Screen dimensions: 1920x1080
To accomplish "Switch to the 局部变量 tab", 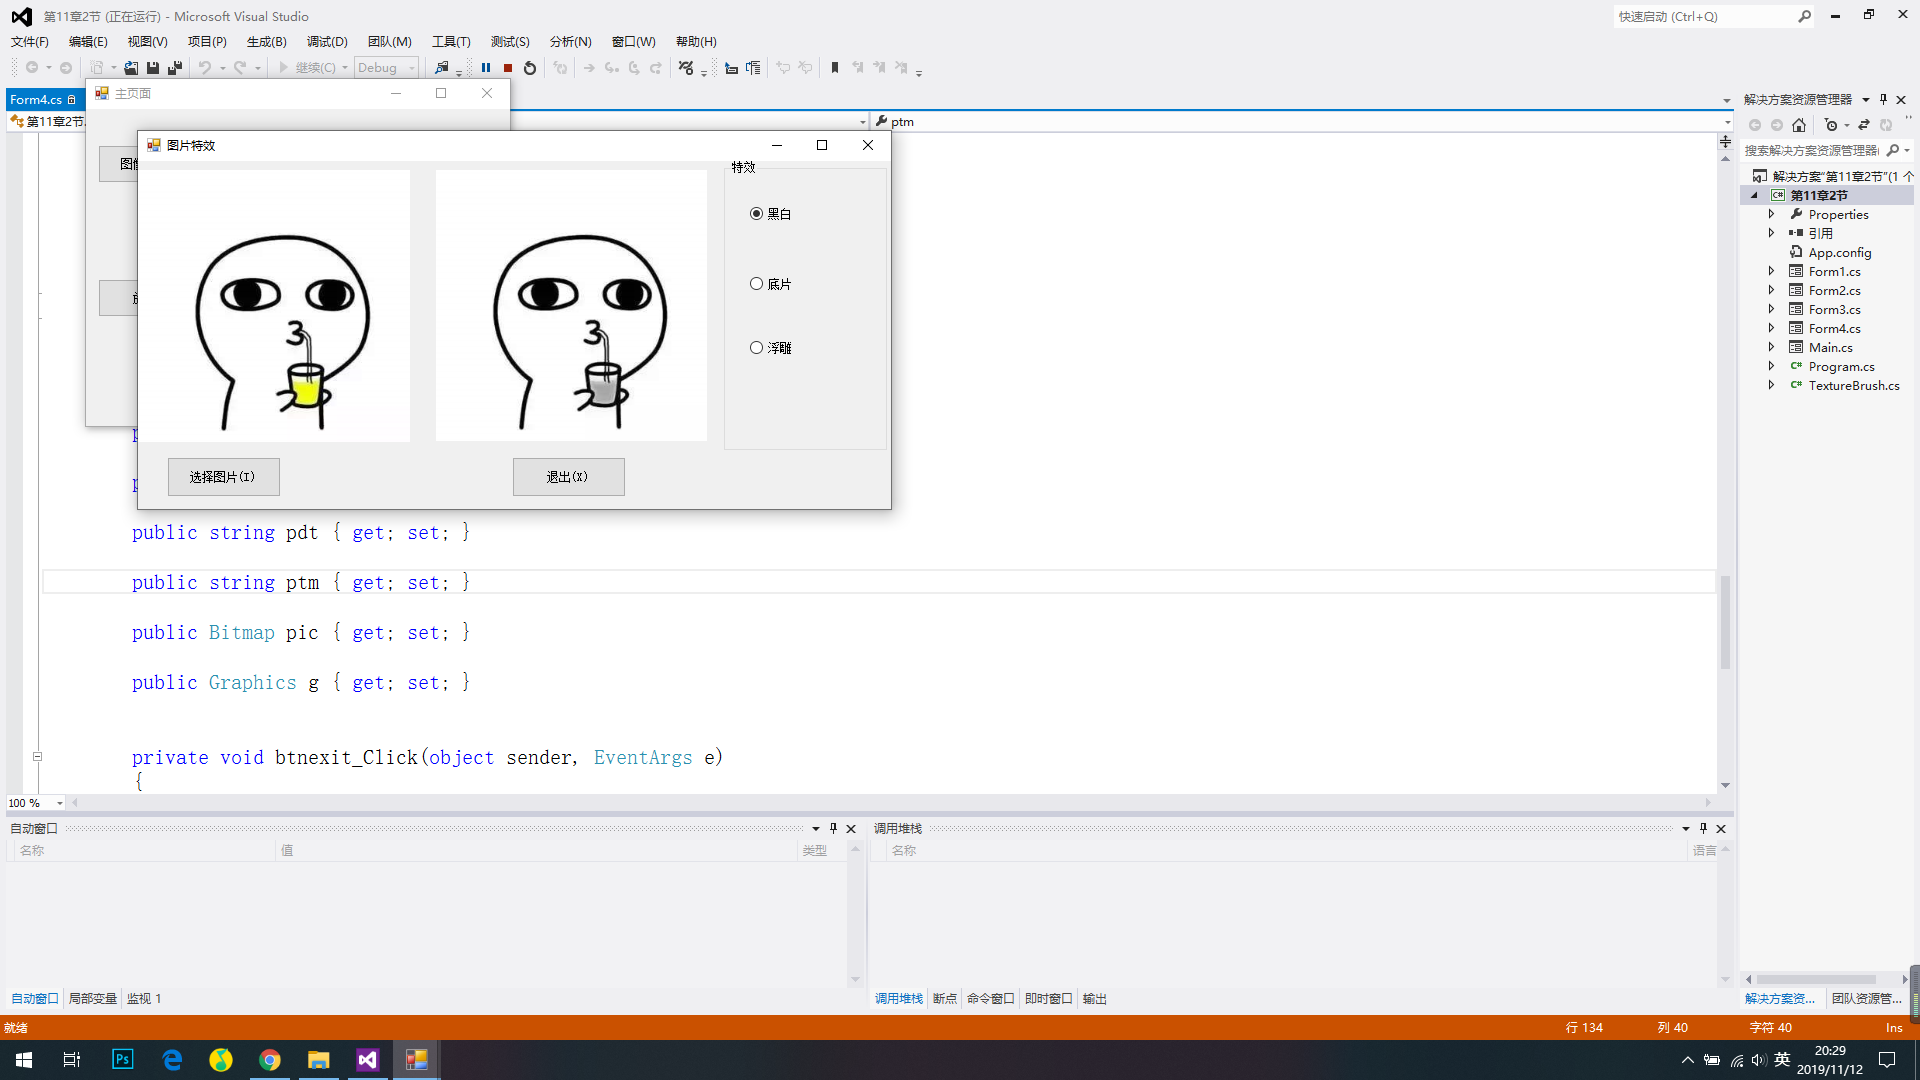I will (x=93, y=999).
